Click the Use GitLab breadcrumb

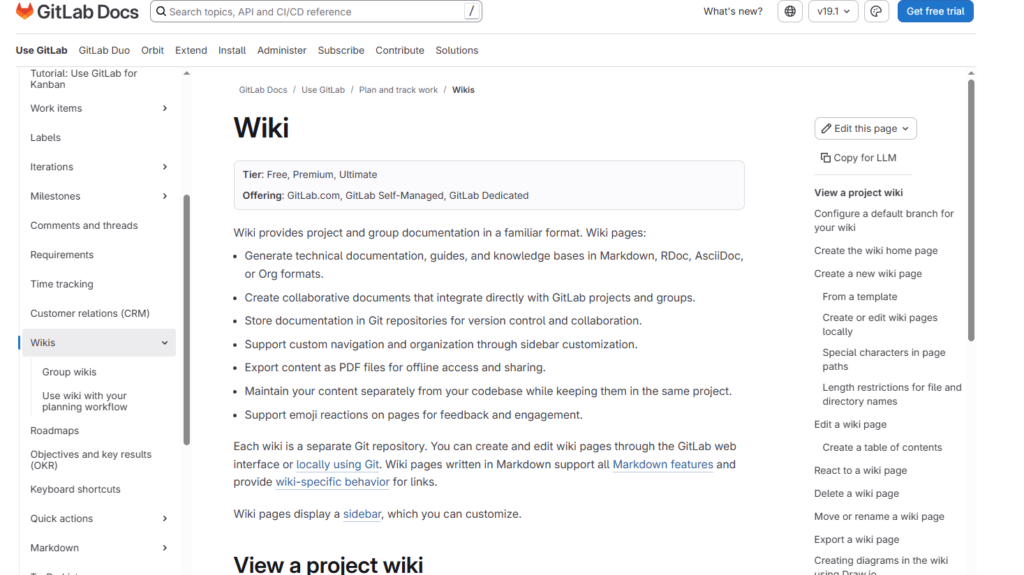(323, 90)
